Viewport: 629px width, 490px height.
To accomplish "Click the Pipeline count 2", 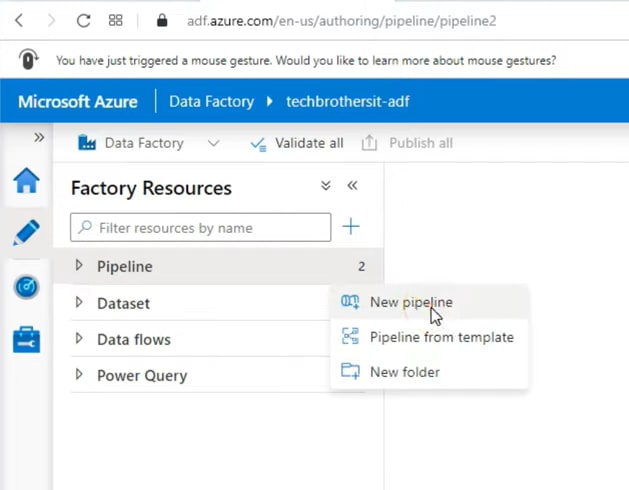I will click(x=361, y=266).
